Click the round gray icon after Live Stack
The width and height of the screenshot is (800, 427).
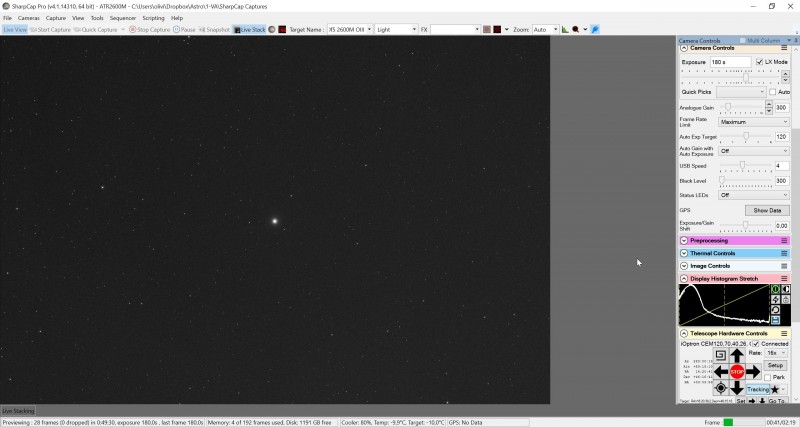click(272, 30)
